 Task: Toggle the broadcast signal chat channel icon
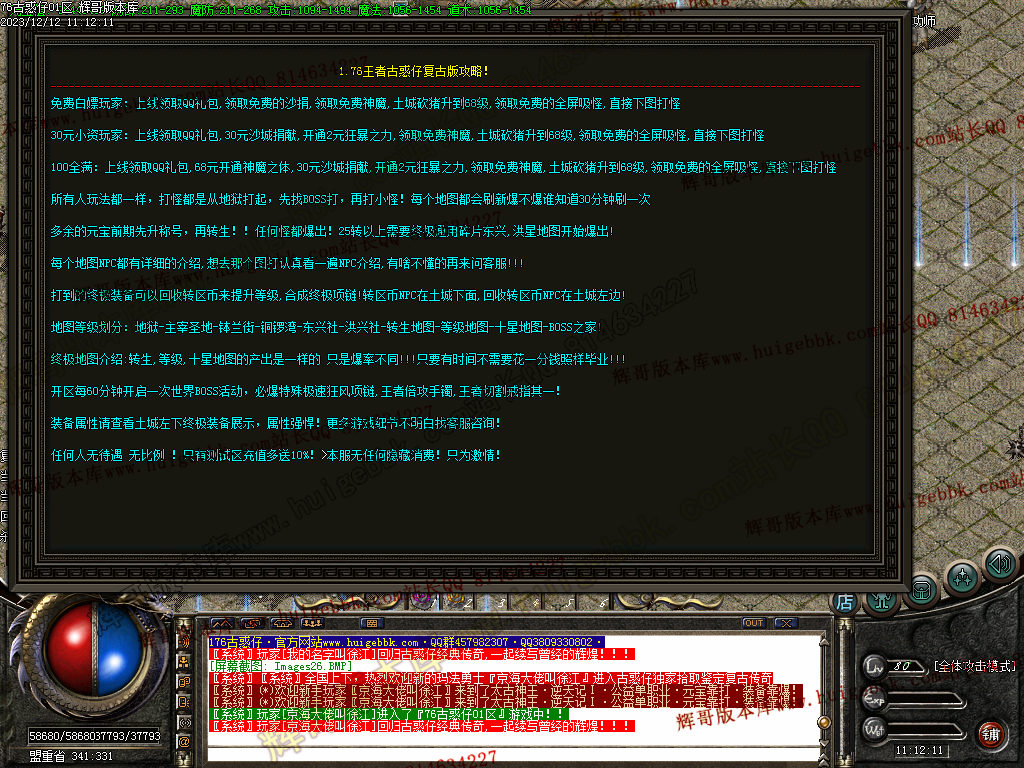184,722
